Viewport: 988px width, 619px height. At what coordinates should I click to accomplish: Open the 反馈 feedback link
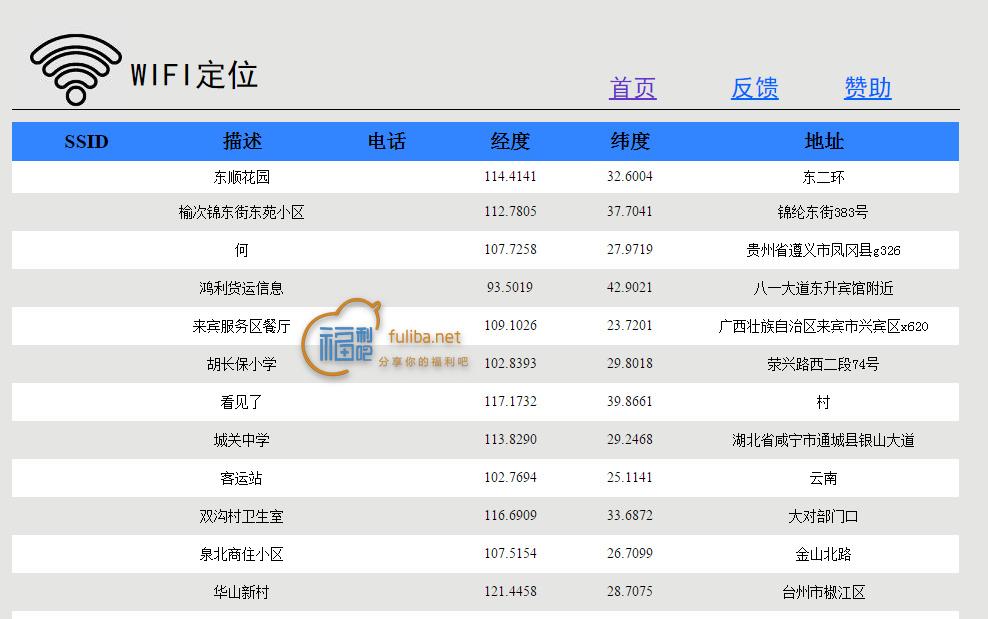pos(754,88)
